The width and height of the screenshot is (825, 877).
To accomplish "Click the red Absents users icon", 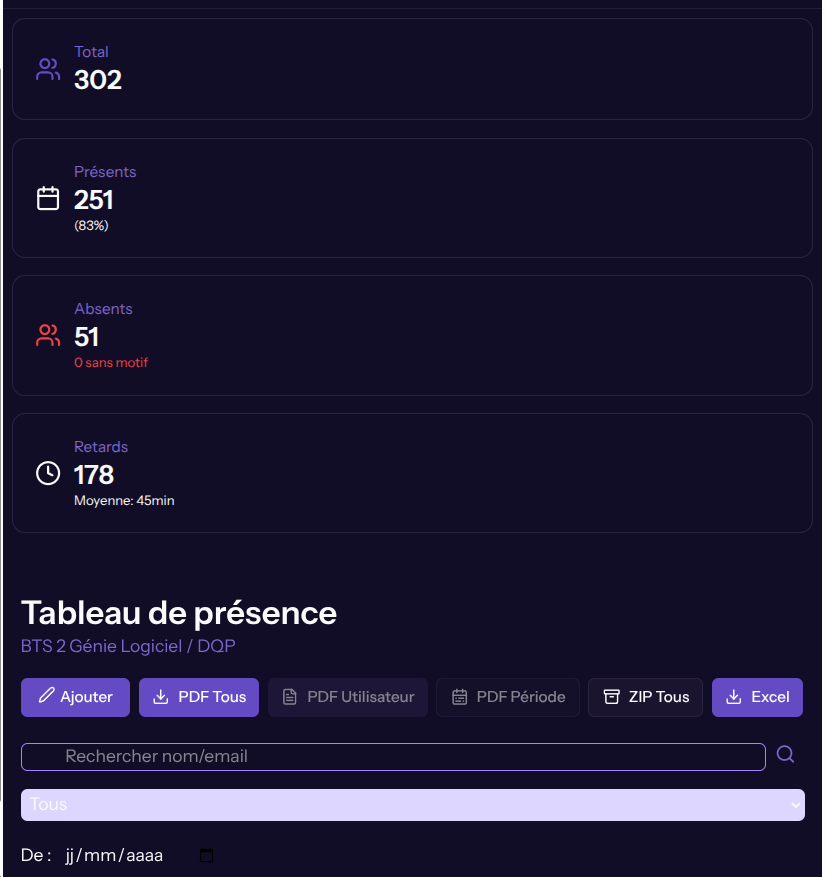I will coord(48,335).
